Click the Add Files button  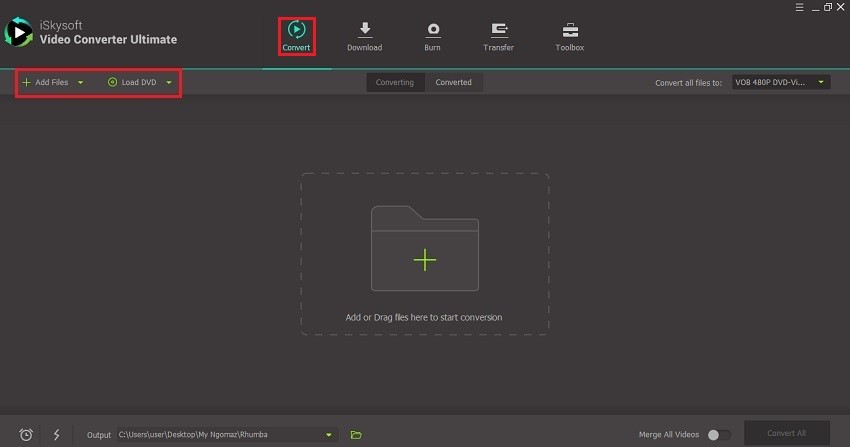45,82
